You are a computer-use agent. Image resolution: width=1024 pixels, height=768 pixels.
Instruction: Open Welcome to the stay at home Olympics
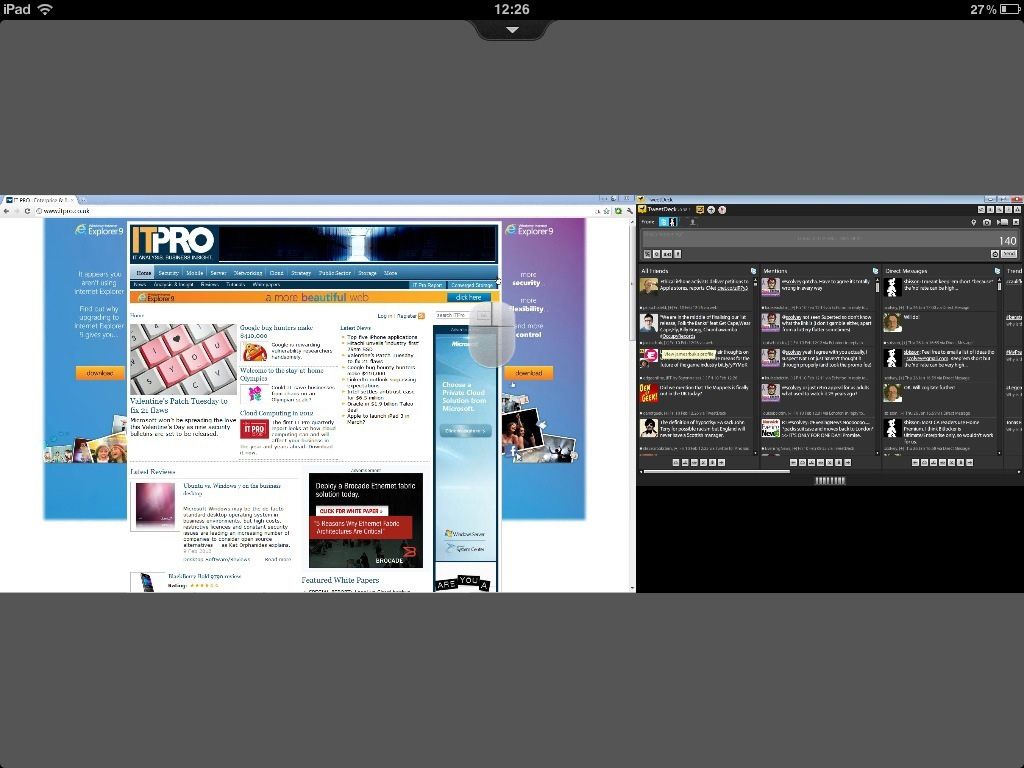pos(281,374)
